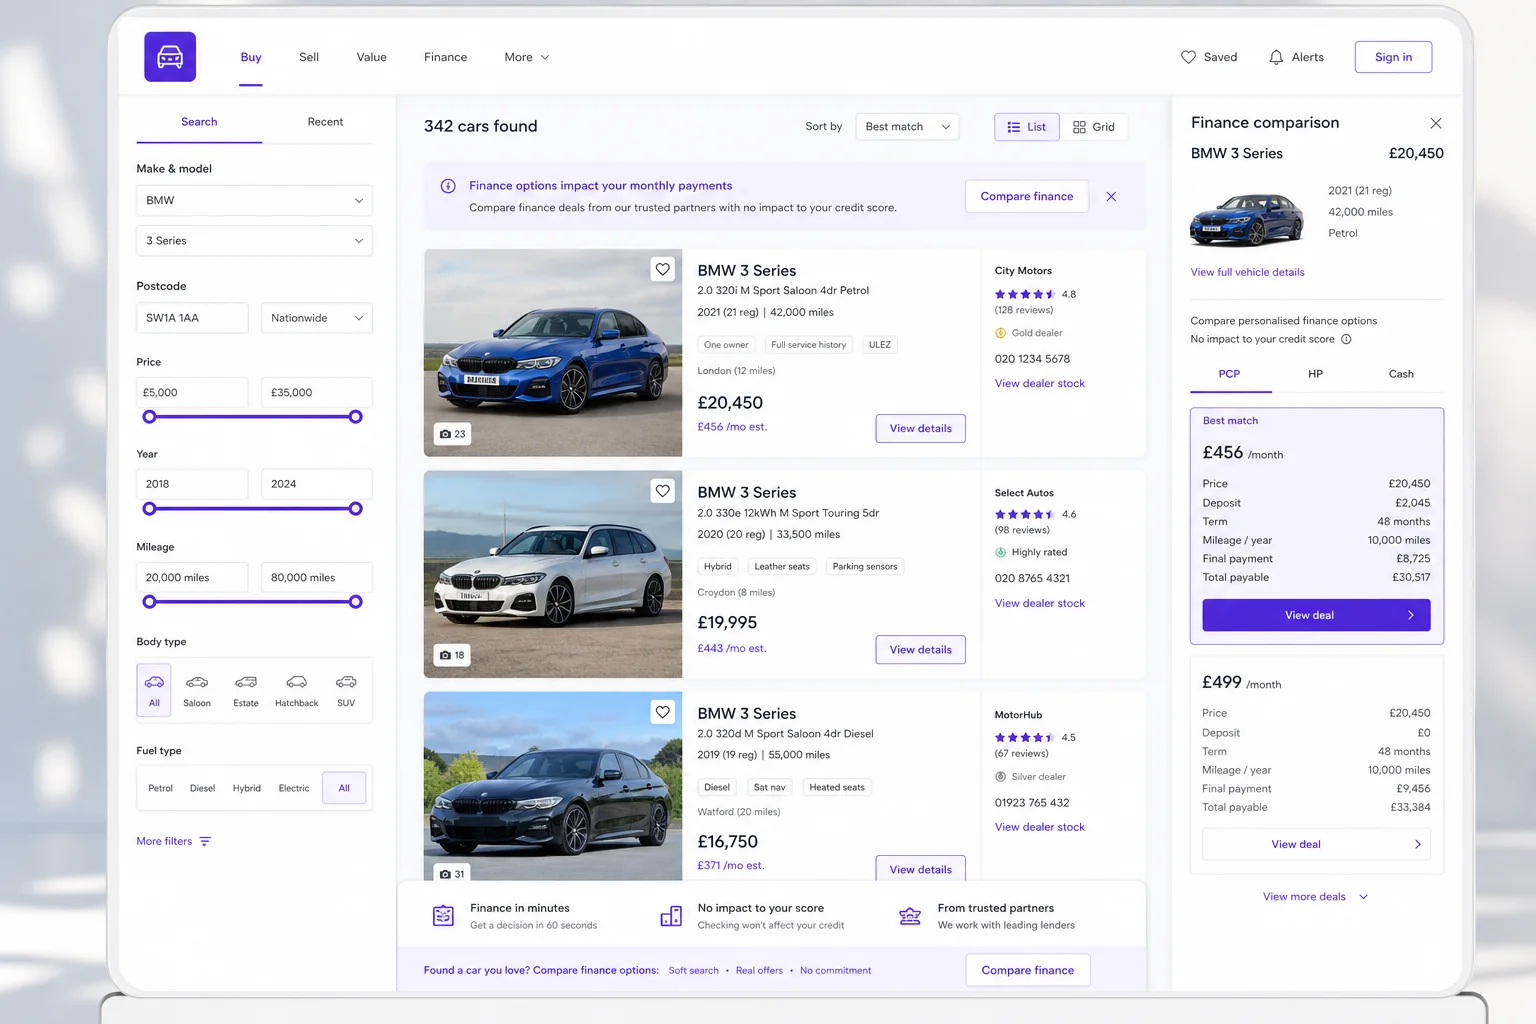Screen dimensions: 1536x1024
Task: Switch to the Cash finance tab
Action: [x=1401, y=374]
